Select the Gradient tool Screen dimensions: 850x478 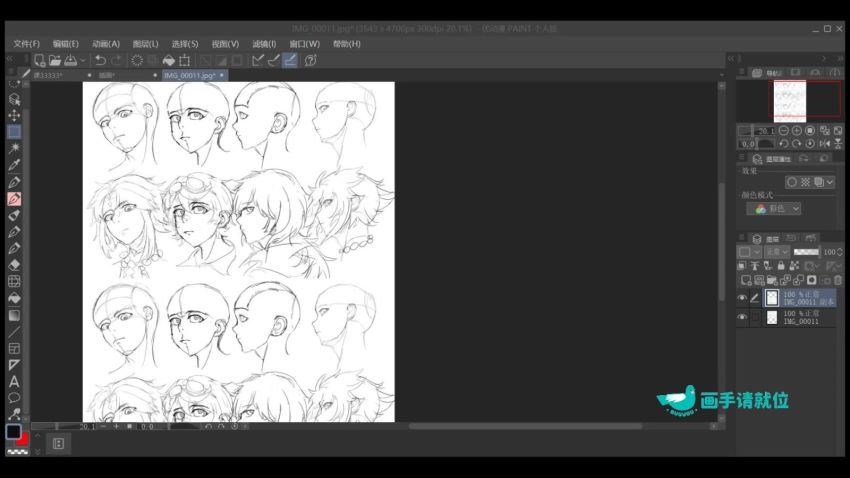coord(14,315)
